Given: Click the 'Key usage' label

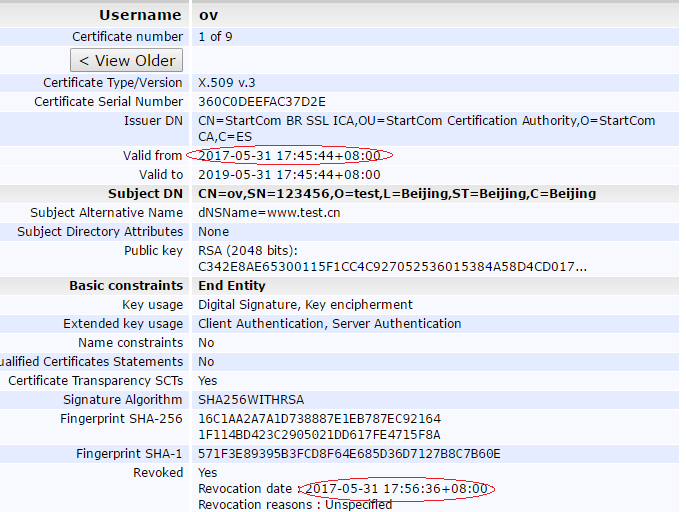Looking at the screenshot, I should pyautogui.click(x=152, y=305).
